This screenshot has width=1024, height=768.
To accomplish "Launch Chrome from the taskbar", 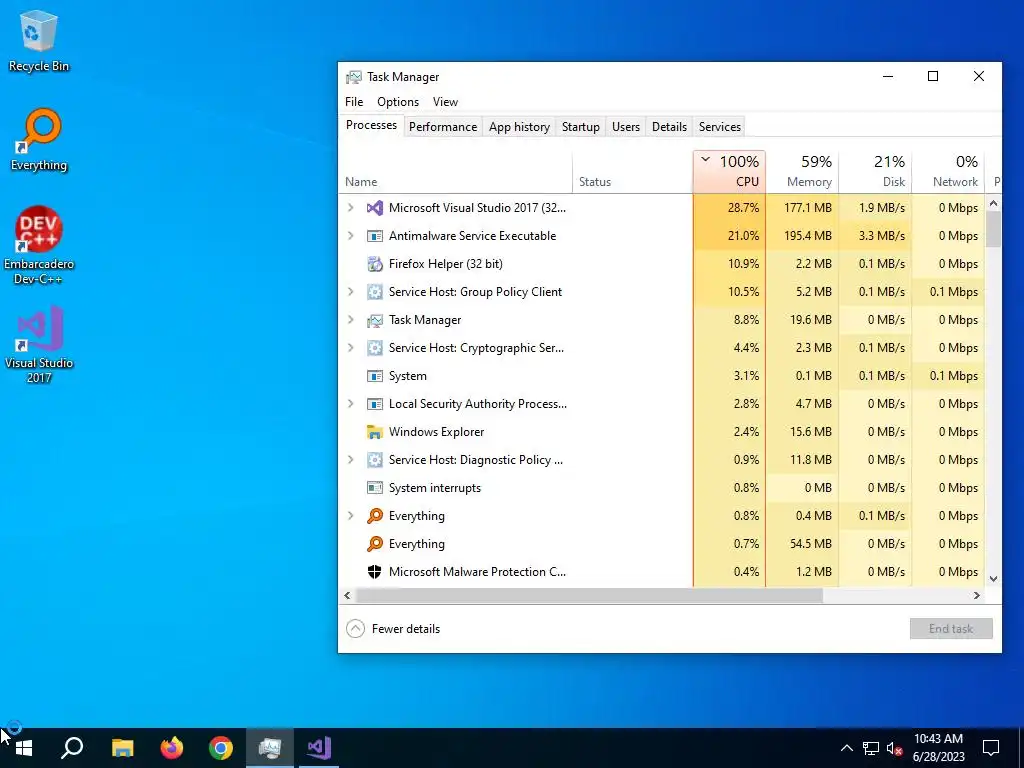I will pos(221,748).
